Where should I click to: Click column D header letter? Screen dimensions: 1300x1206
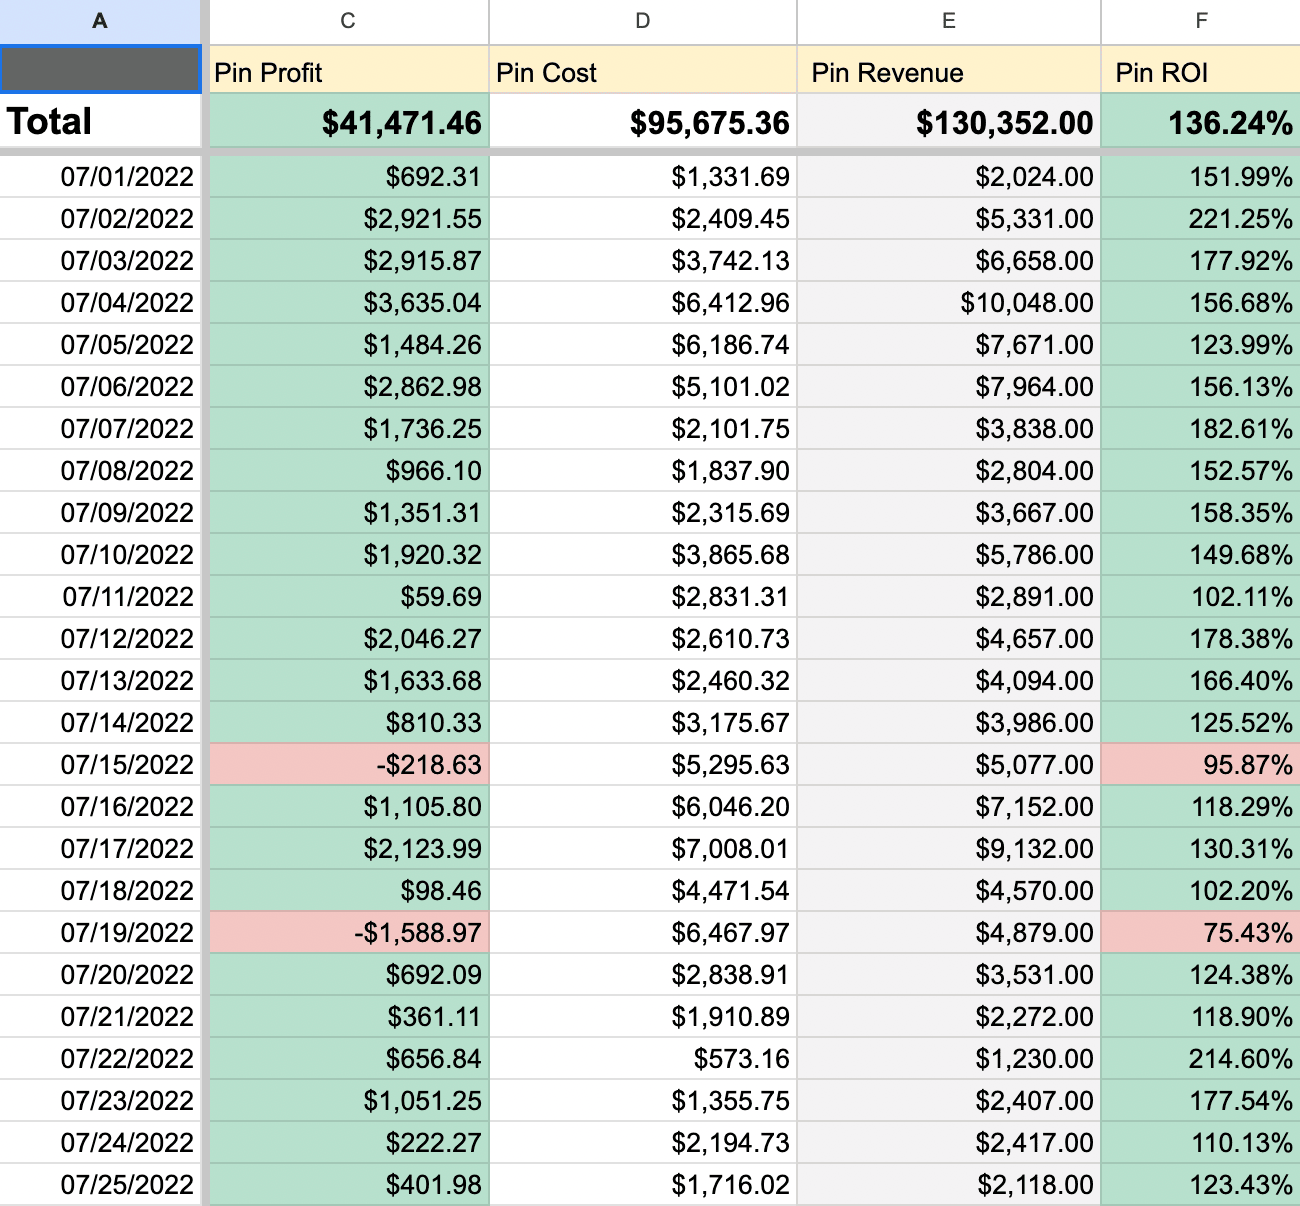[x=642, y=21]
